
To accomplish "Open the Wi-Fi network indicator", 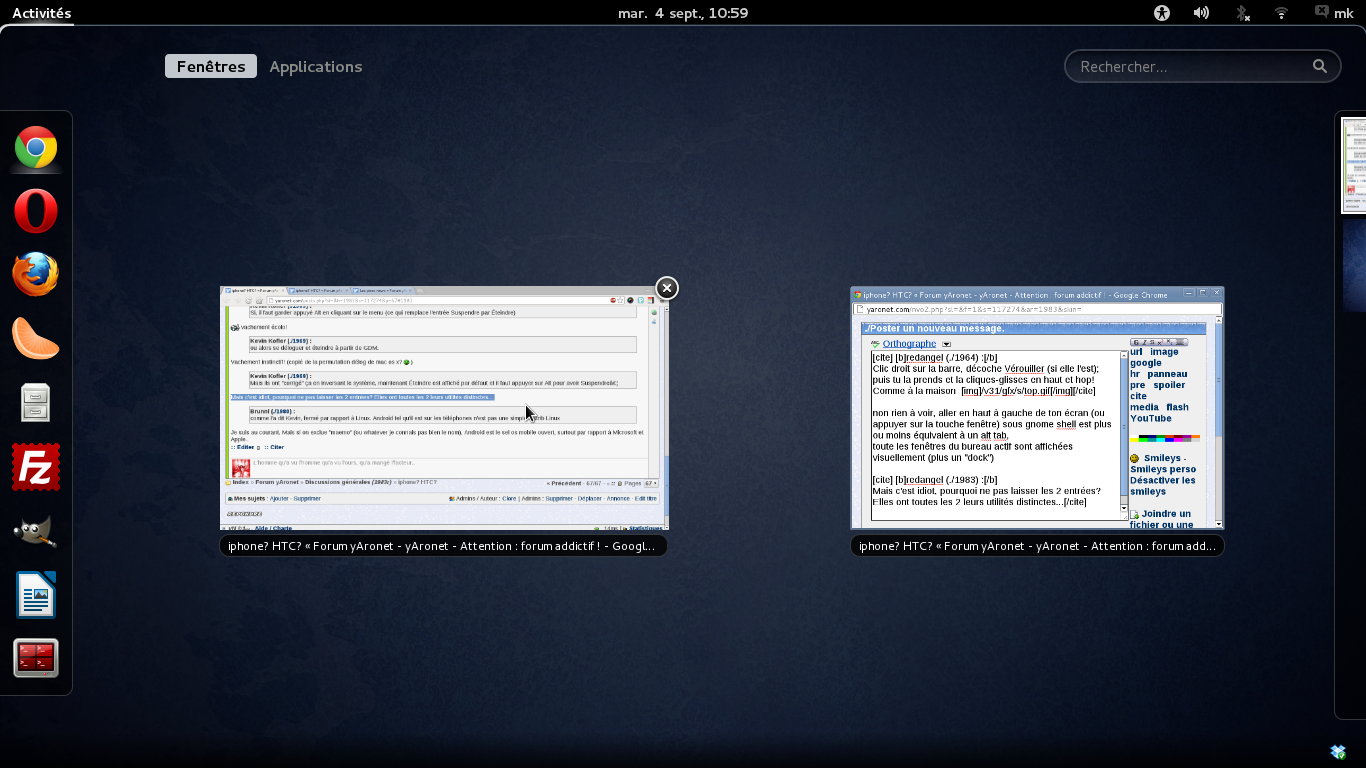I will click(x=1281, y=13).
